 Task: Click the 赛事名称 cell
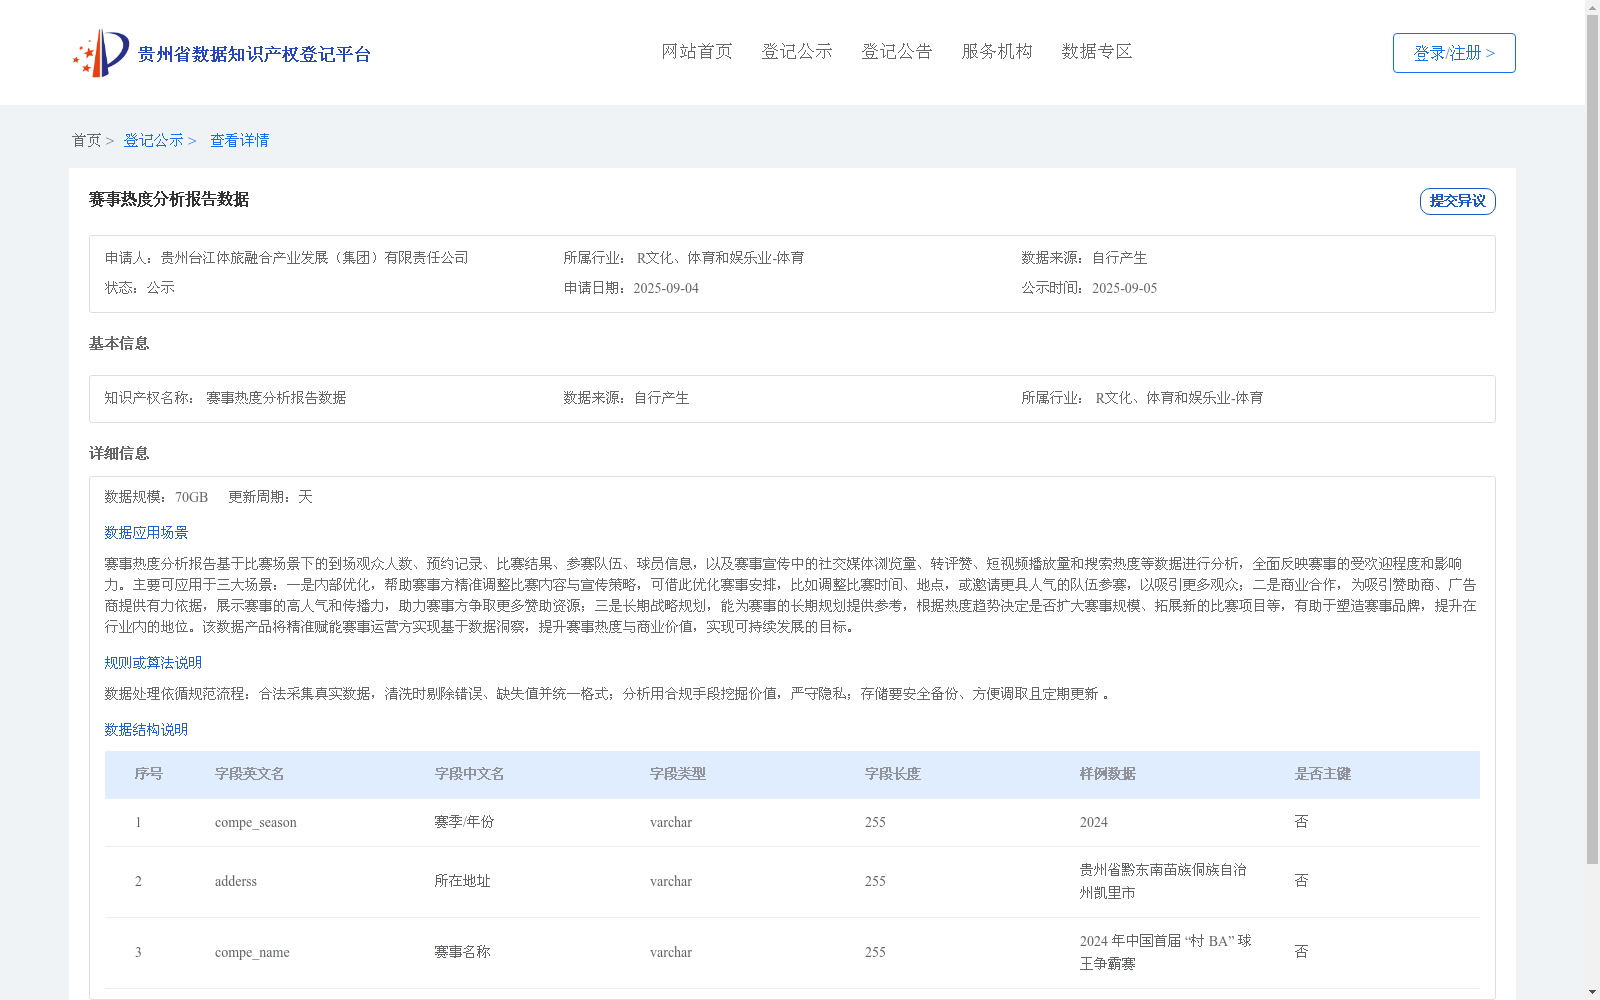point(462,952)
